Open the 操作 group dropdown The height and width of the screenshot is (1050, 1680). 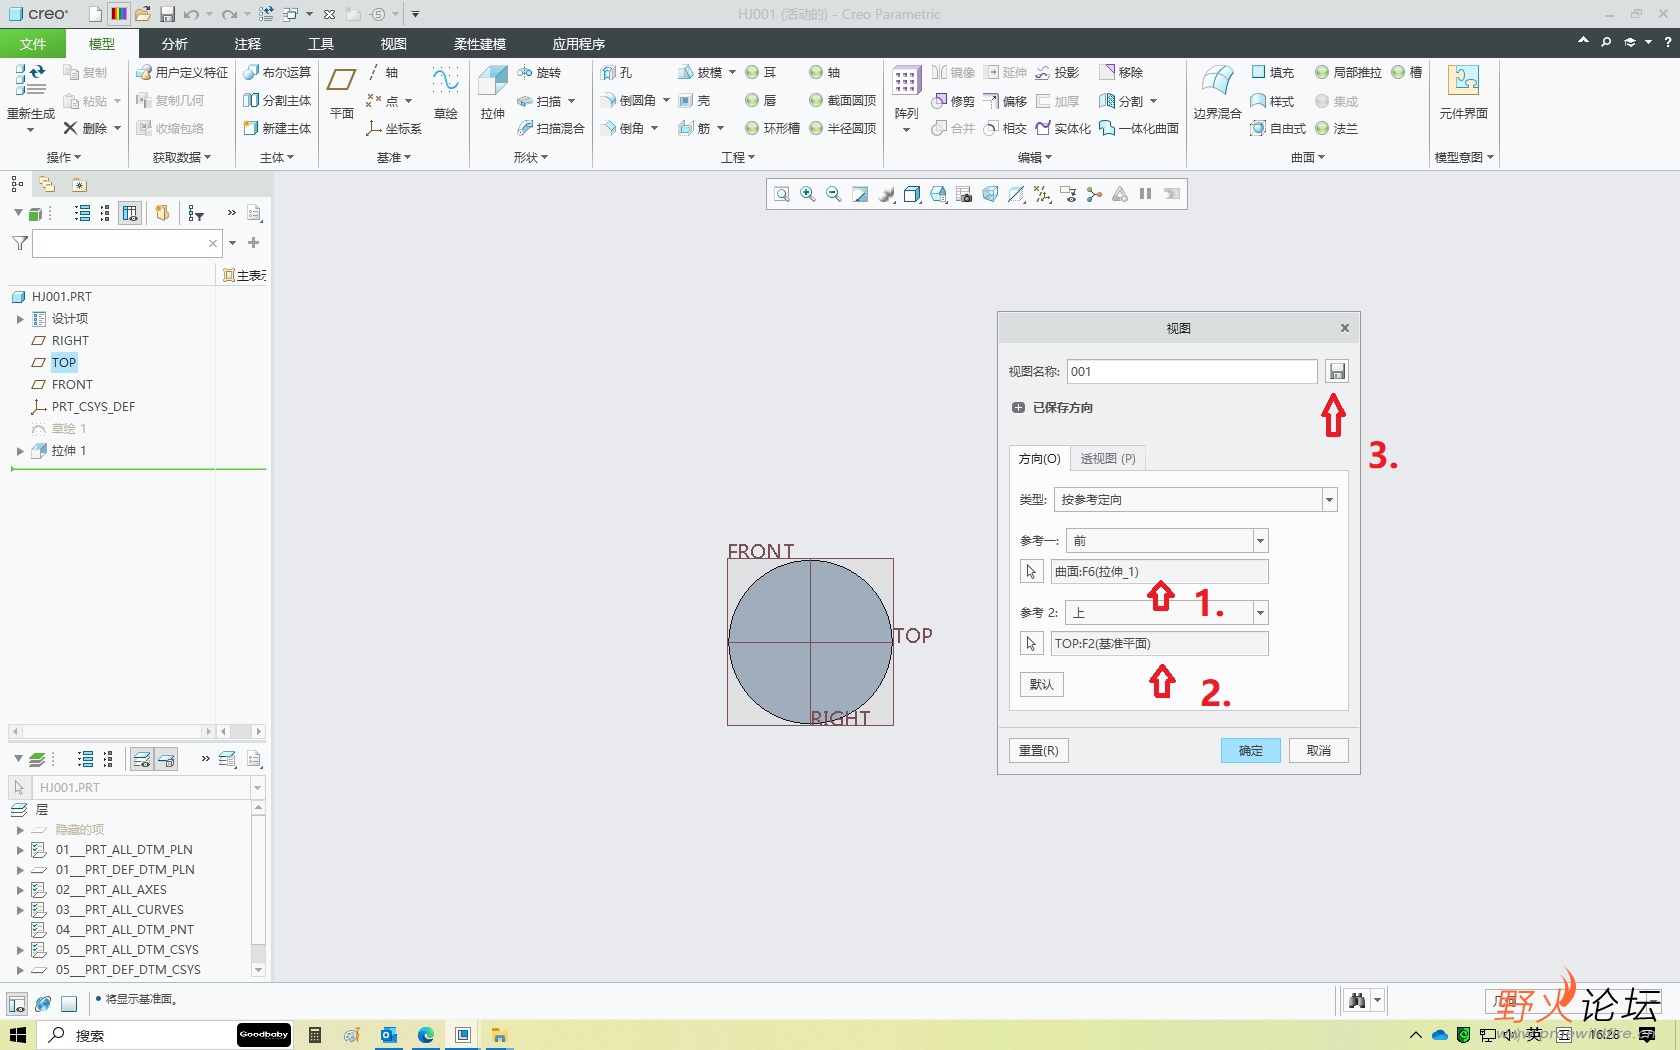[x=64, y=157]
